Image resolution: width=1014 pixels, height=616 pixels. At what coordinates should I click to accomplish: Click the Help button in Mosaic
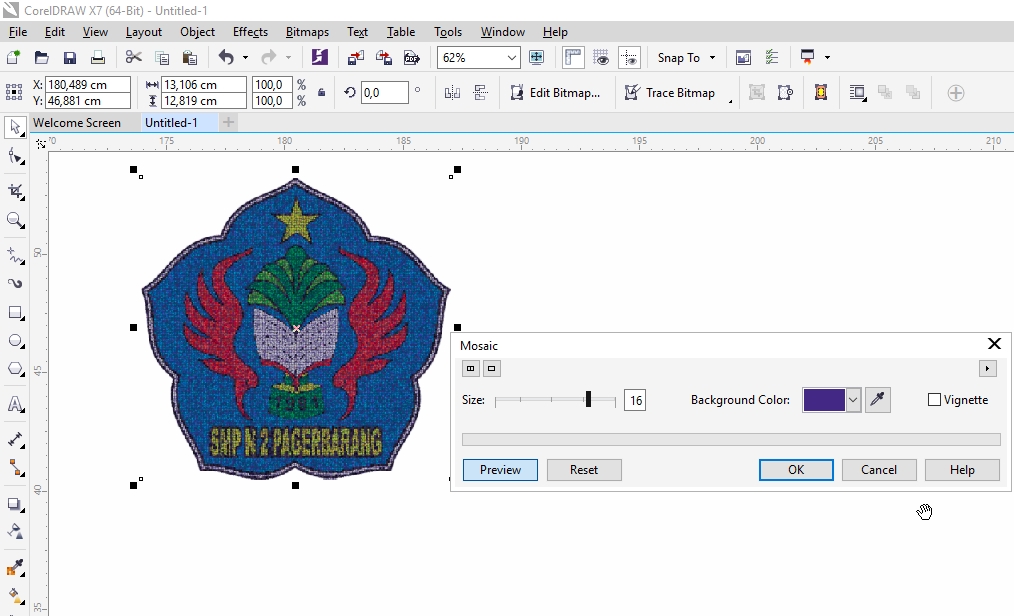(962, 470)
